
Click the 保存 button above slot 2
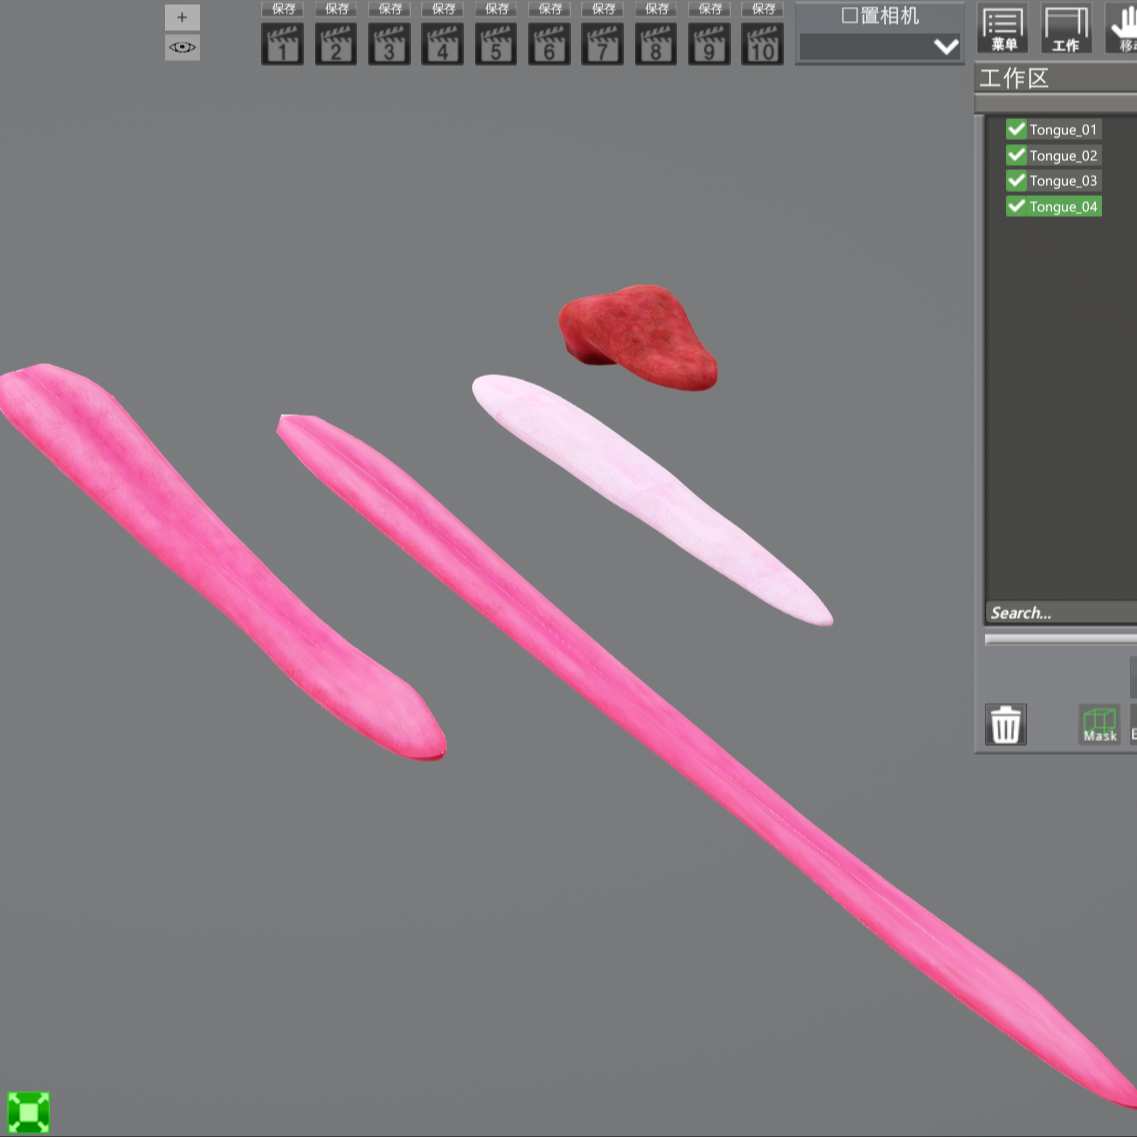pyautogui.click(x=336, y=9)
